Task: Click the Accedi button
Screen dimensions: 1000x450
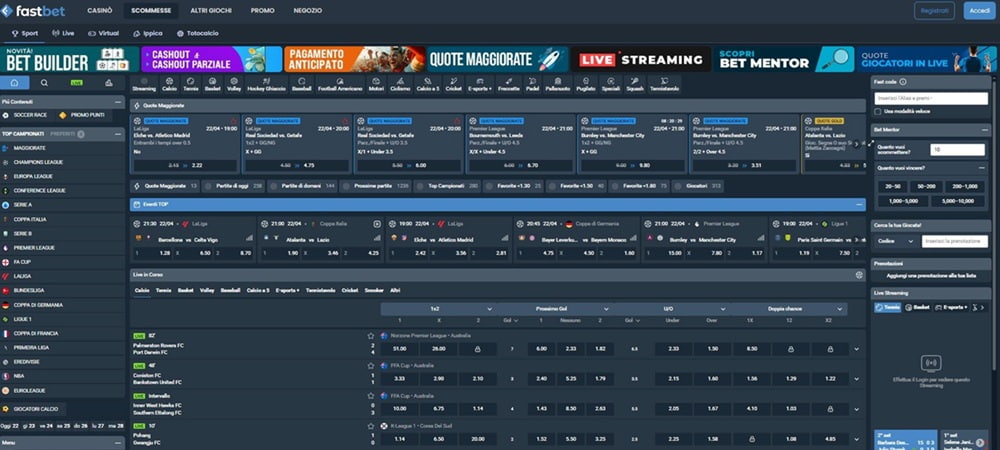Action: tap(979, 11)
